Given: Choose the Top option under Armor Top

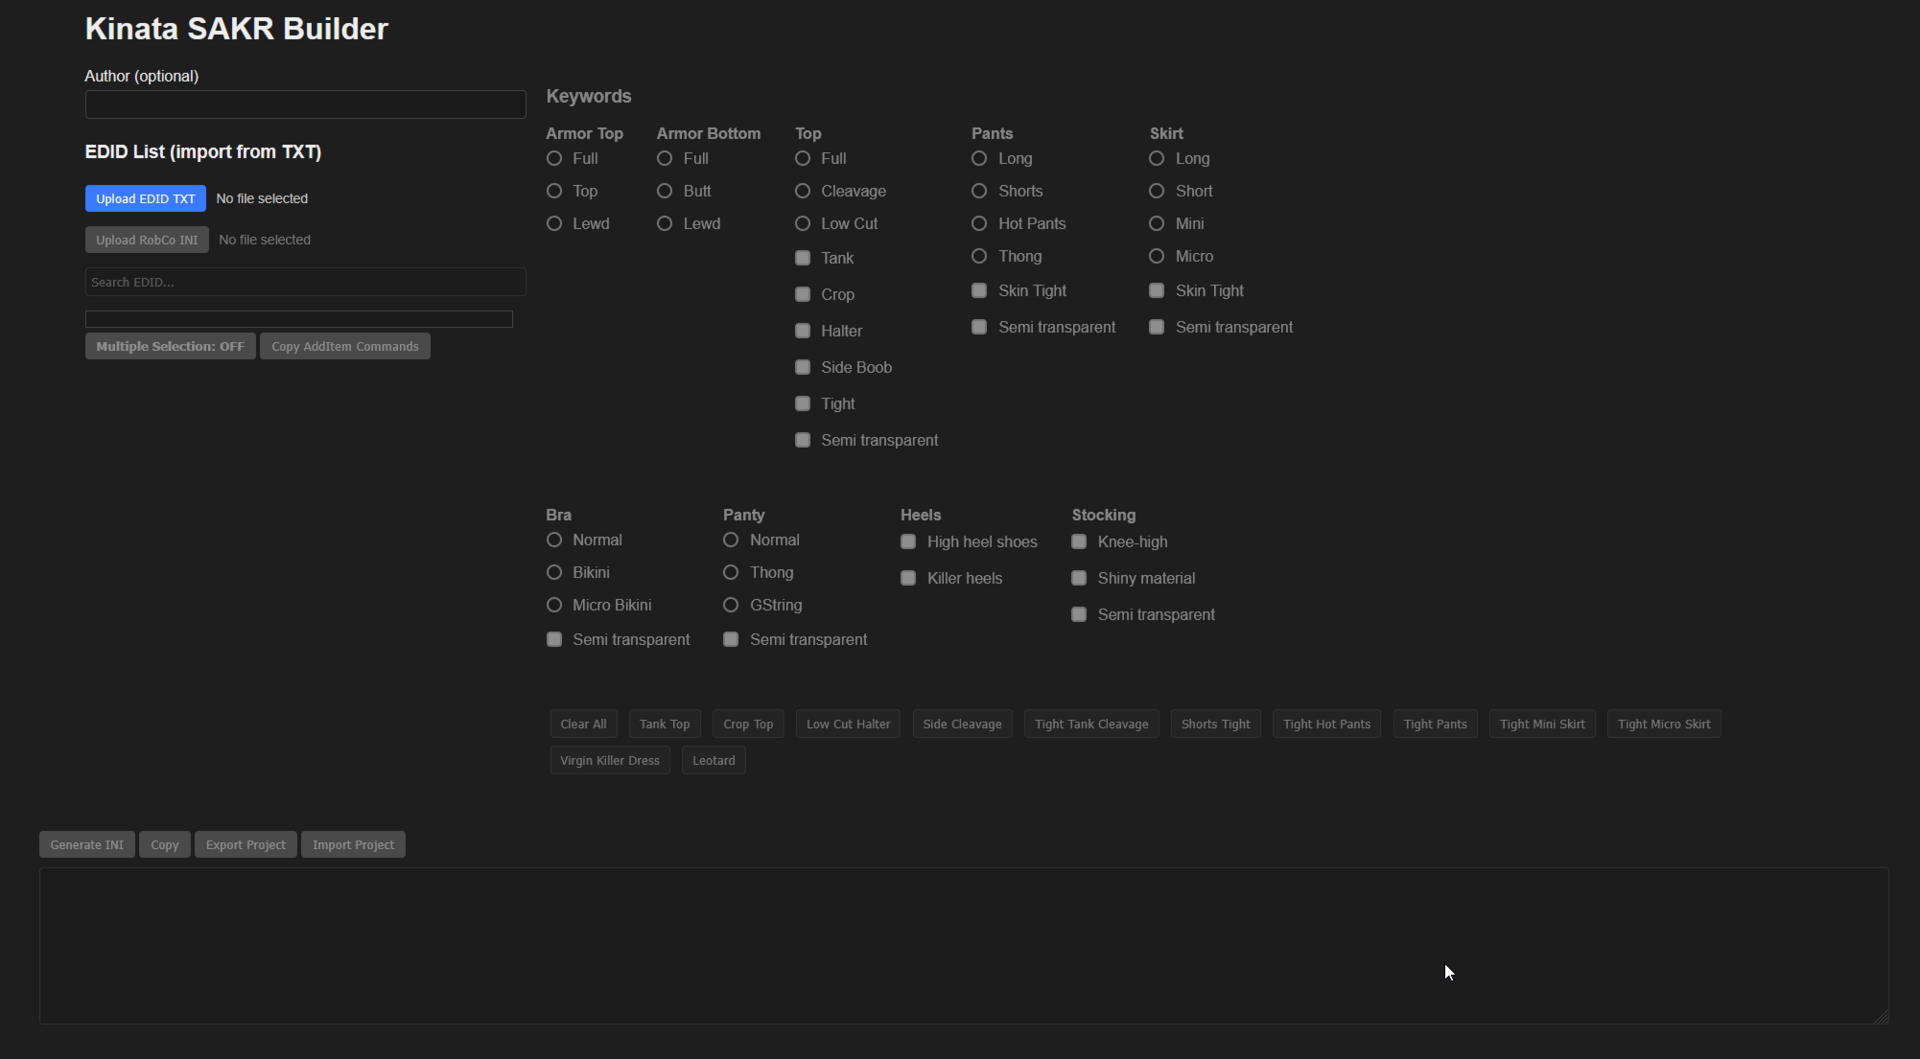Looking at the screenshot, I should (554, 191).
